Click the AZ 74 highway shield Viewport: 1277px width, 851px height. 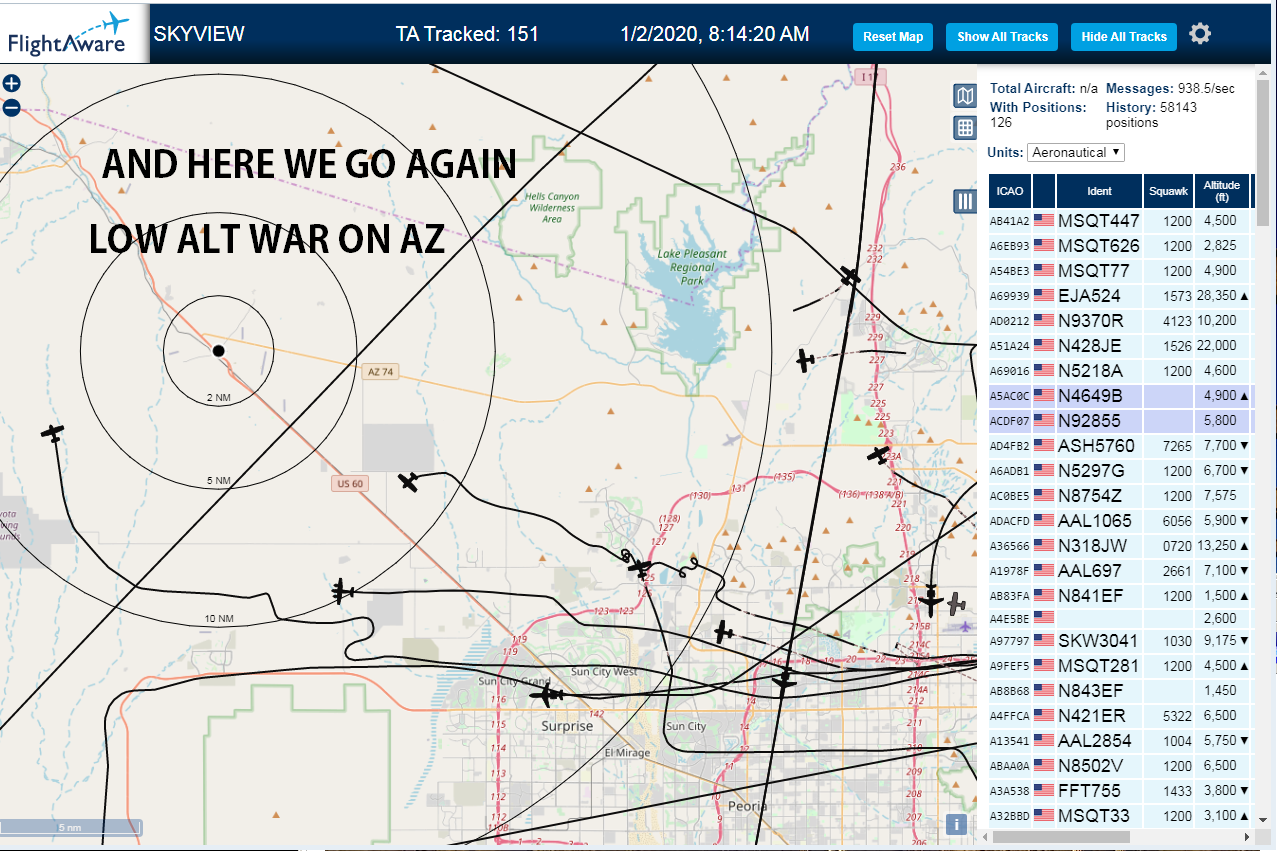pos(380,372)
